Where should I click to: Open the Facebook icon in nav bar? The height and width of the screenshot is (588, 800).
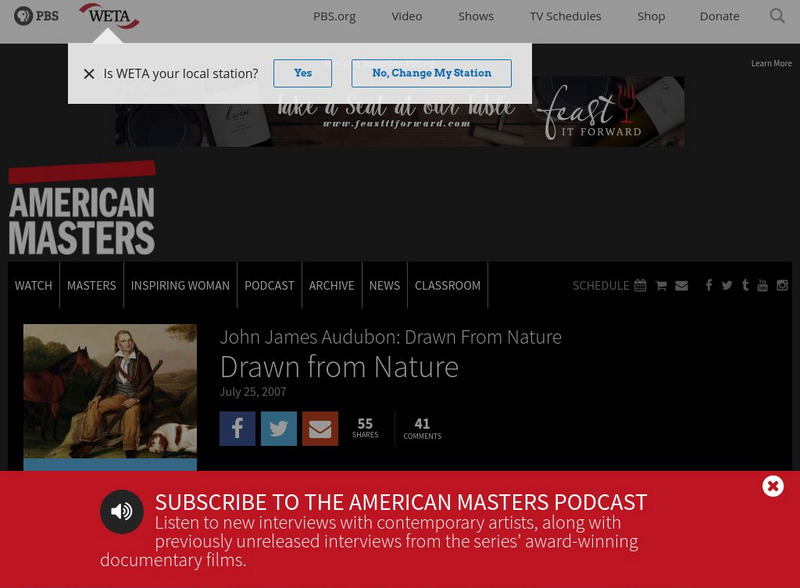click(x=709, y=285)
